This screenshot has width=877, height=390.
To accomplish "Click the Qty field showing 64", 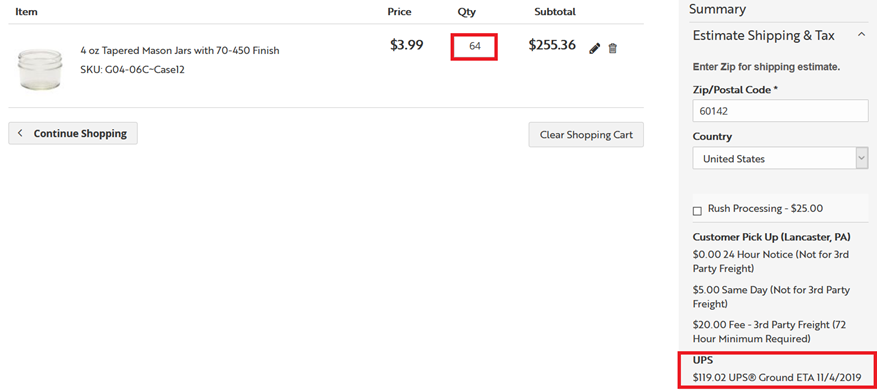I will pos(474,46).
